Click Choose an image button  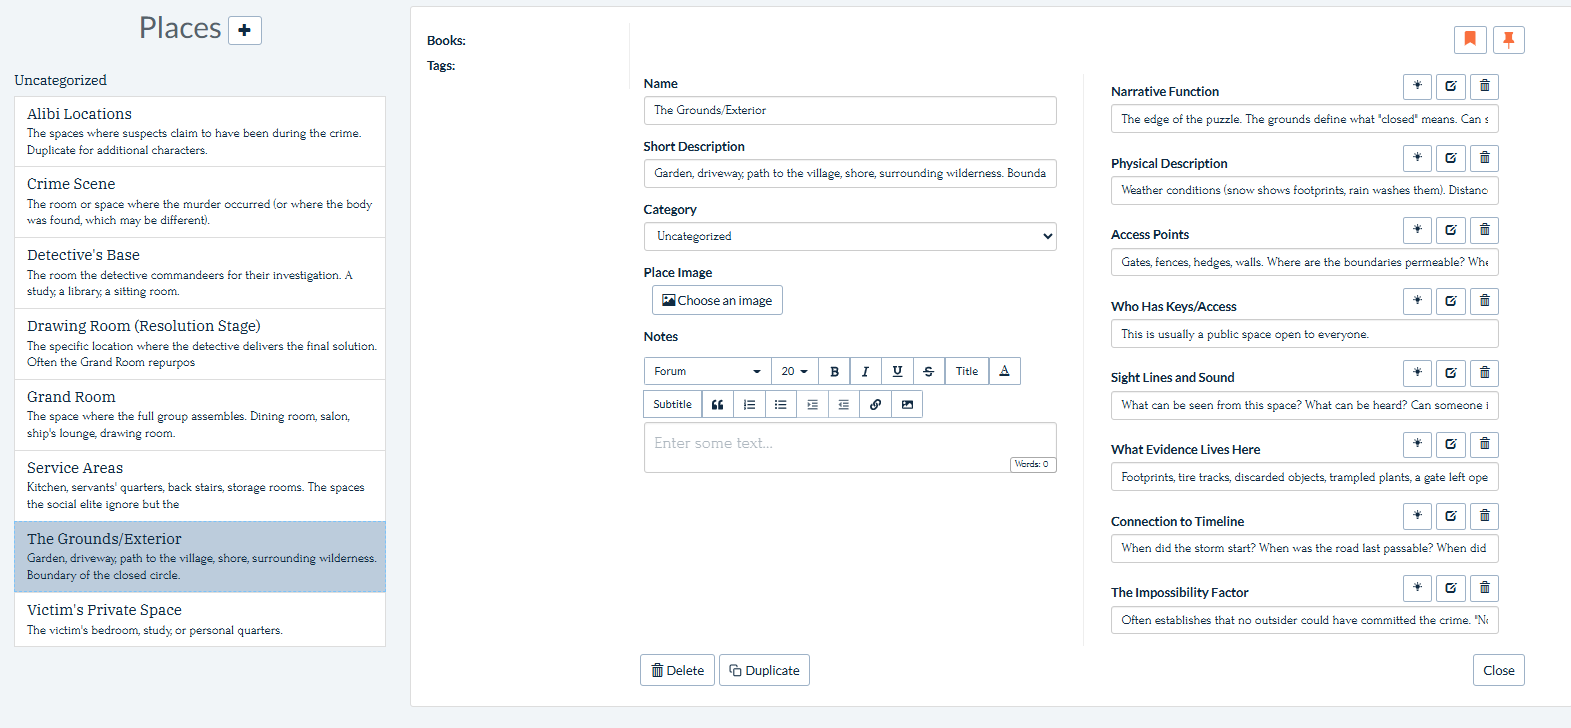tap(717, 300)
